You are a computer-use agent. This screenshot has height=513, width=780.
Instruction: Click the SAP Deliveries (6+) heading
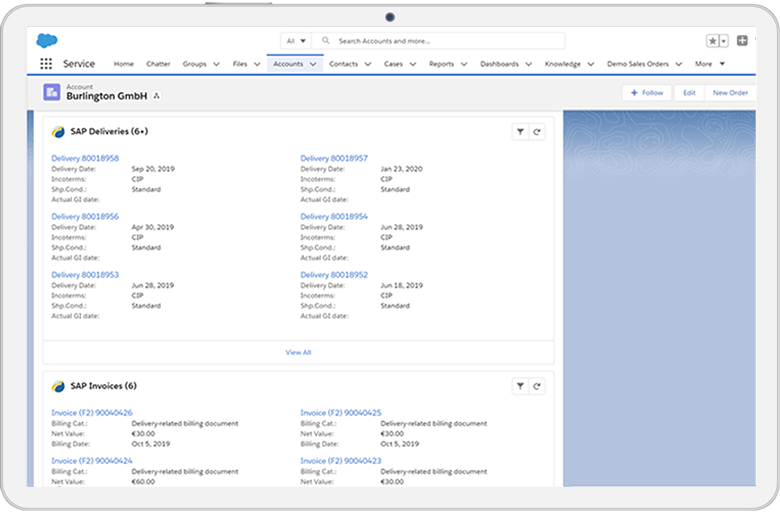click(x=109, y=131)
